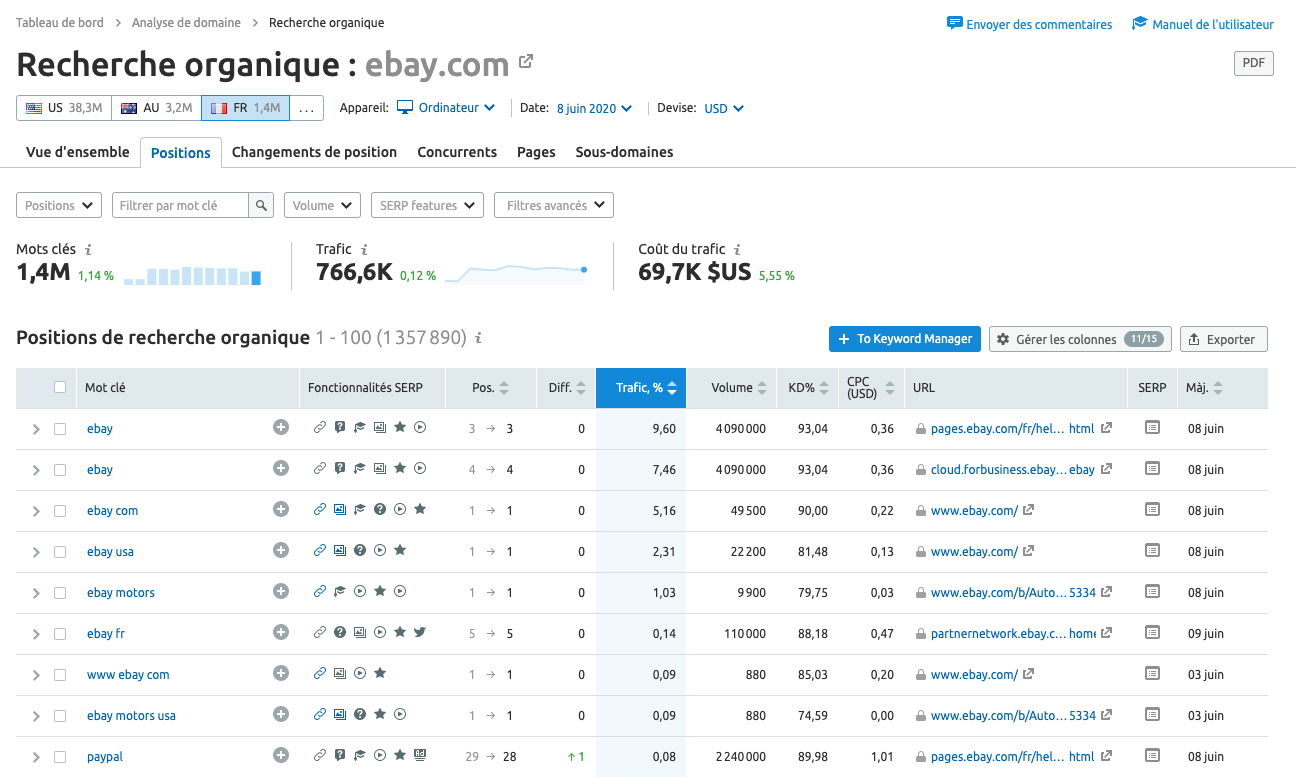Viewport: 1296px width, 777px height.
Task: Open ebay.com external link icon in title
Action: pos(526,62)
